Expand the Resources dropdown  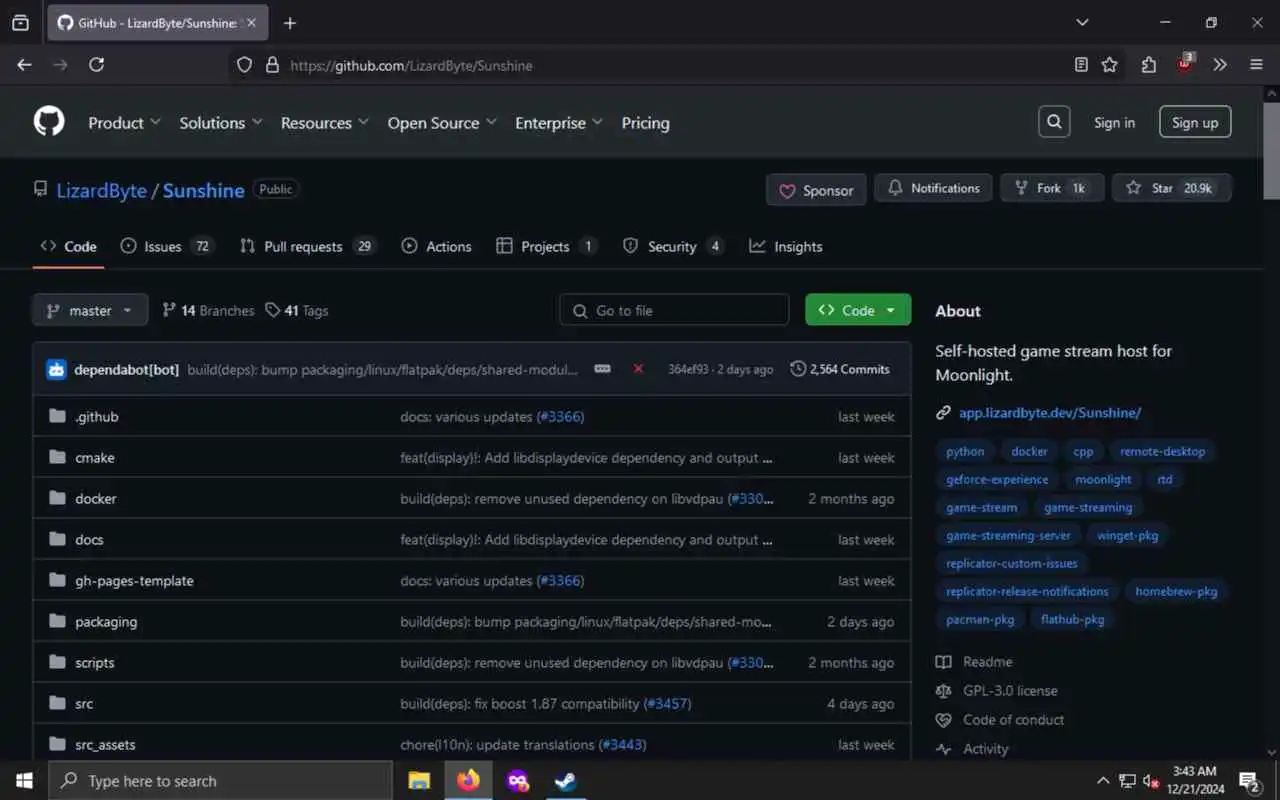[325, 123]
